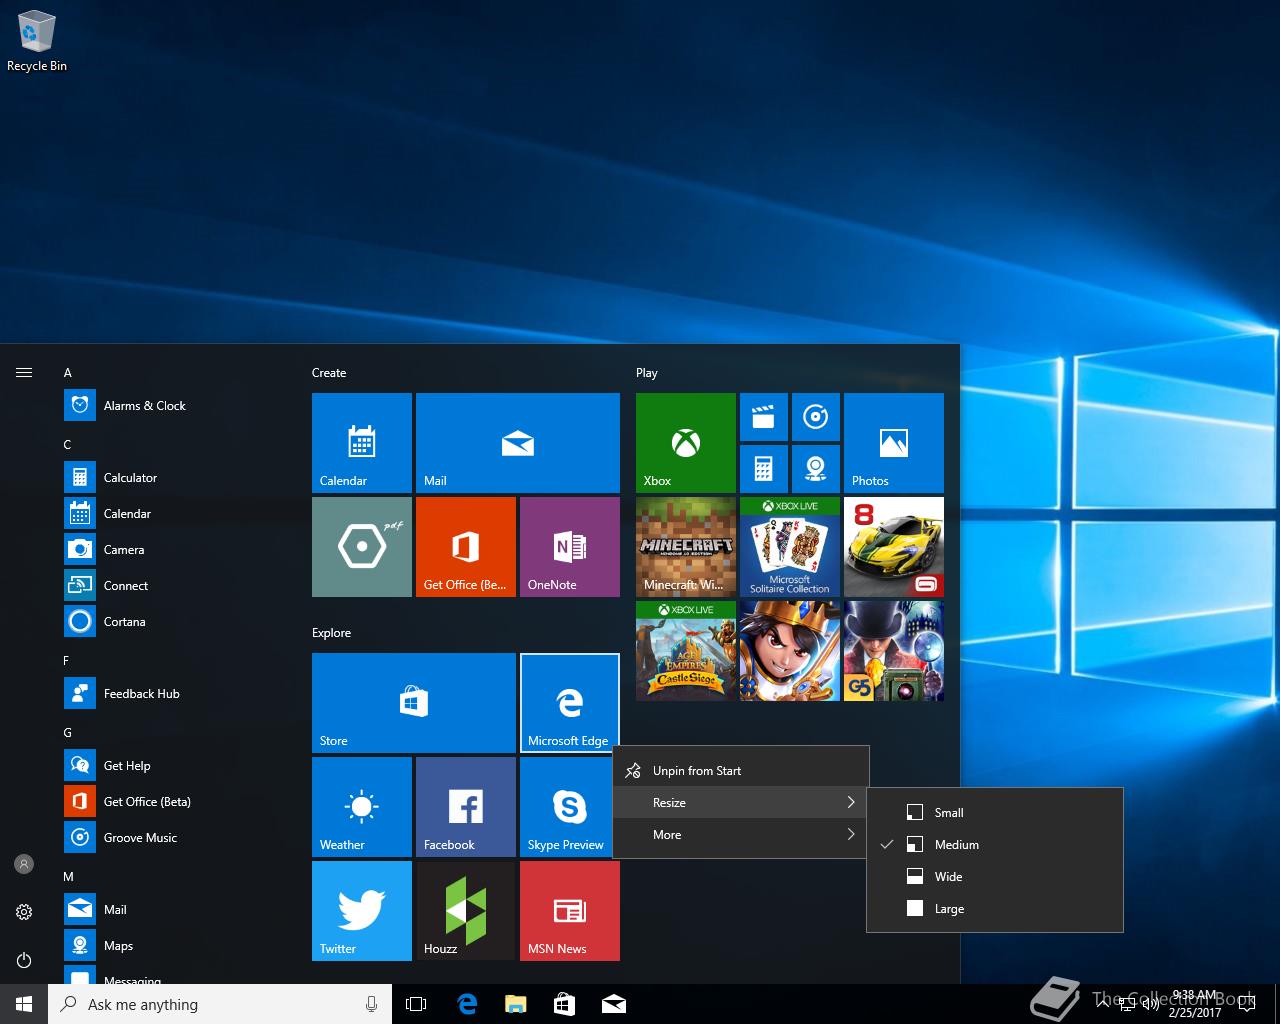Choose the Small tile size
This screenshot has height=1024, width=1280.
(995, 813)
